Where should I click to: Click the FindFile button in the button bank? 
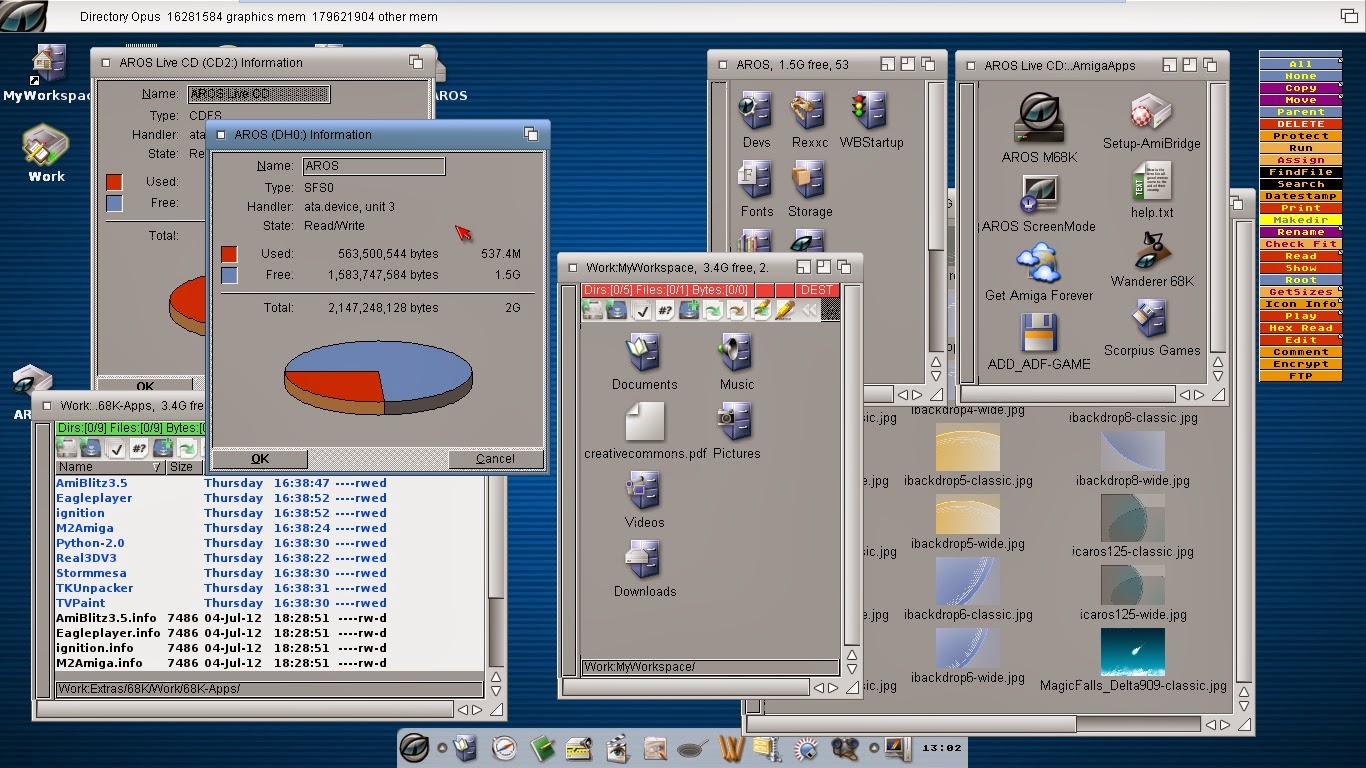tap(1300, 172)
